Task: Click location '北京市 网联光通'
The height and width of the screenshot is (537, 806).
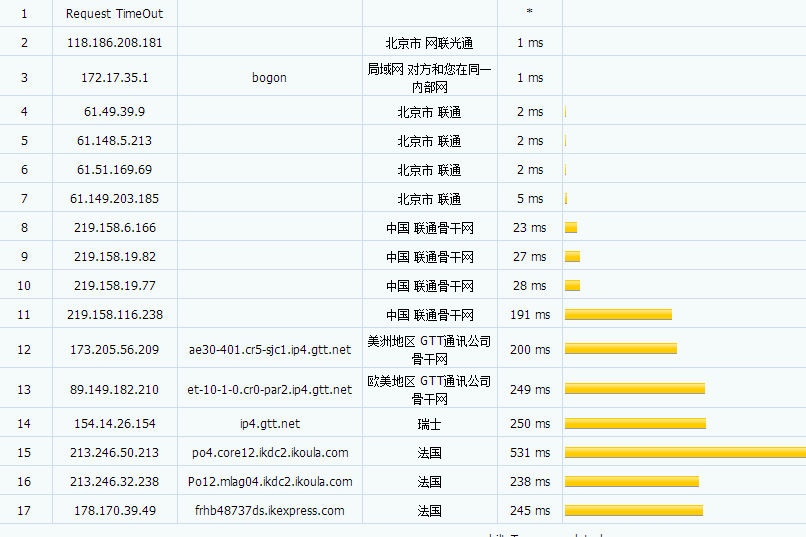Action: click(429, 43)
